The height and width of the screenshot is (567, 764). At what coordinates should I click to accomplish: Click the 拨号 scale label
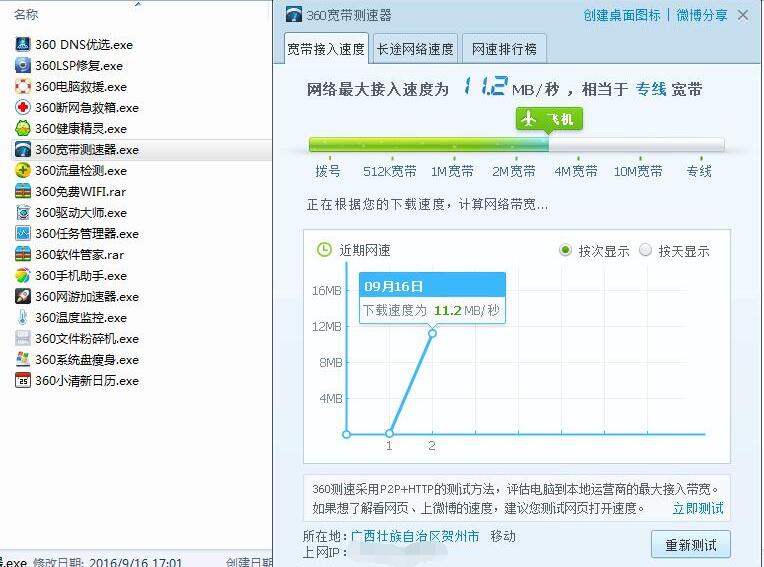point(328,171)
